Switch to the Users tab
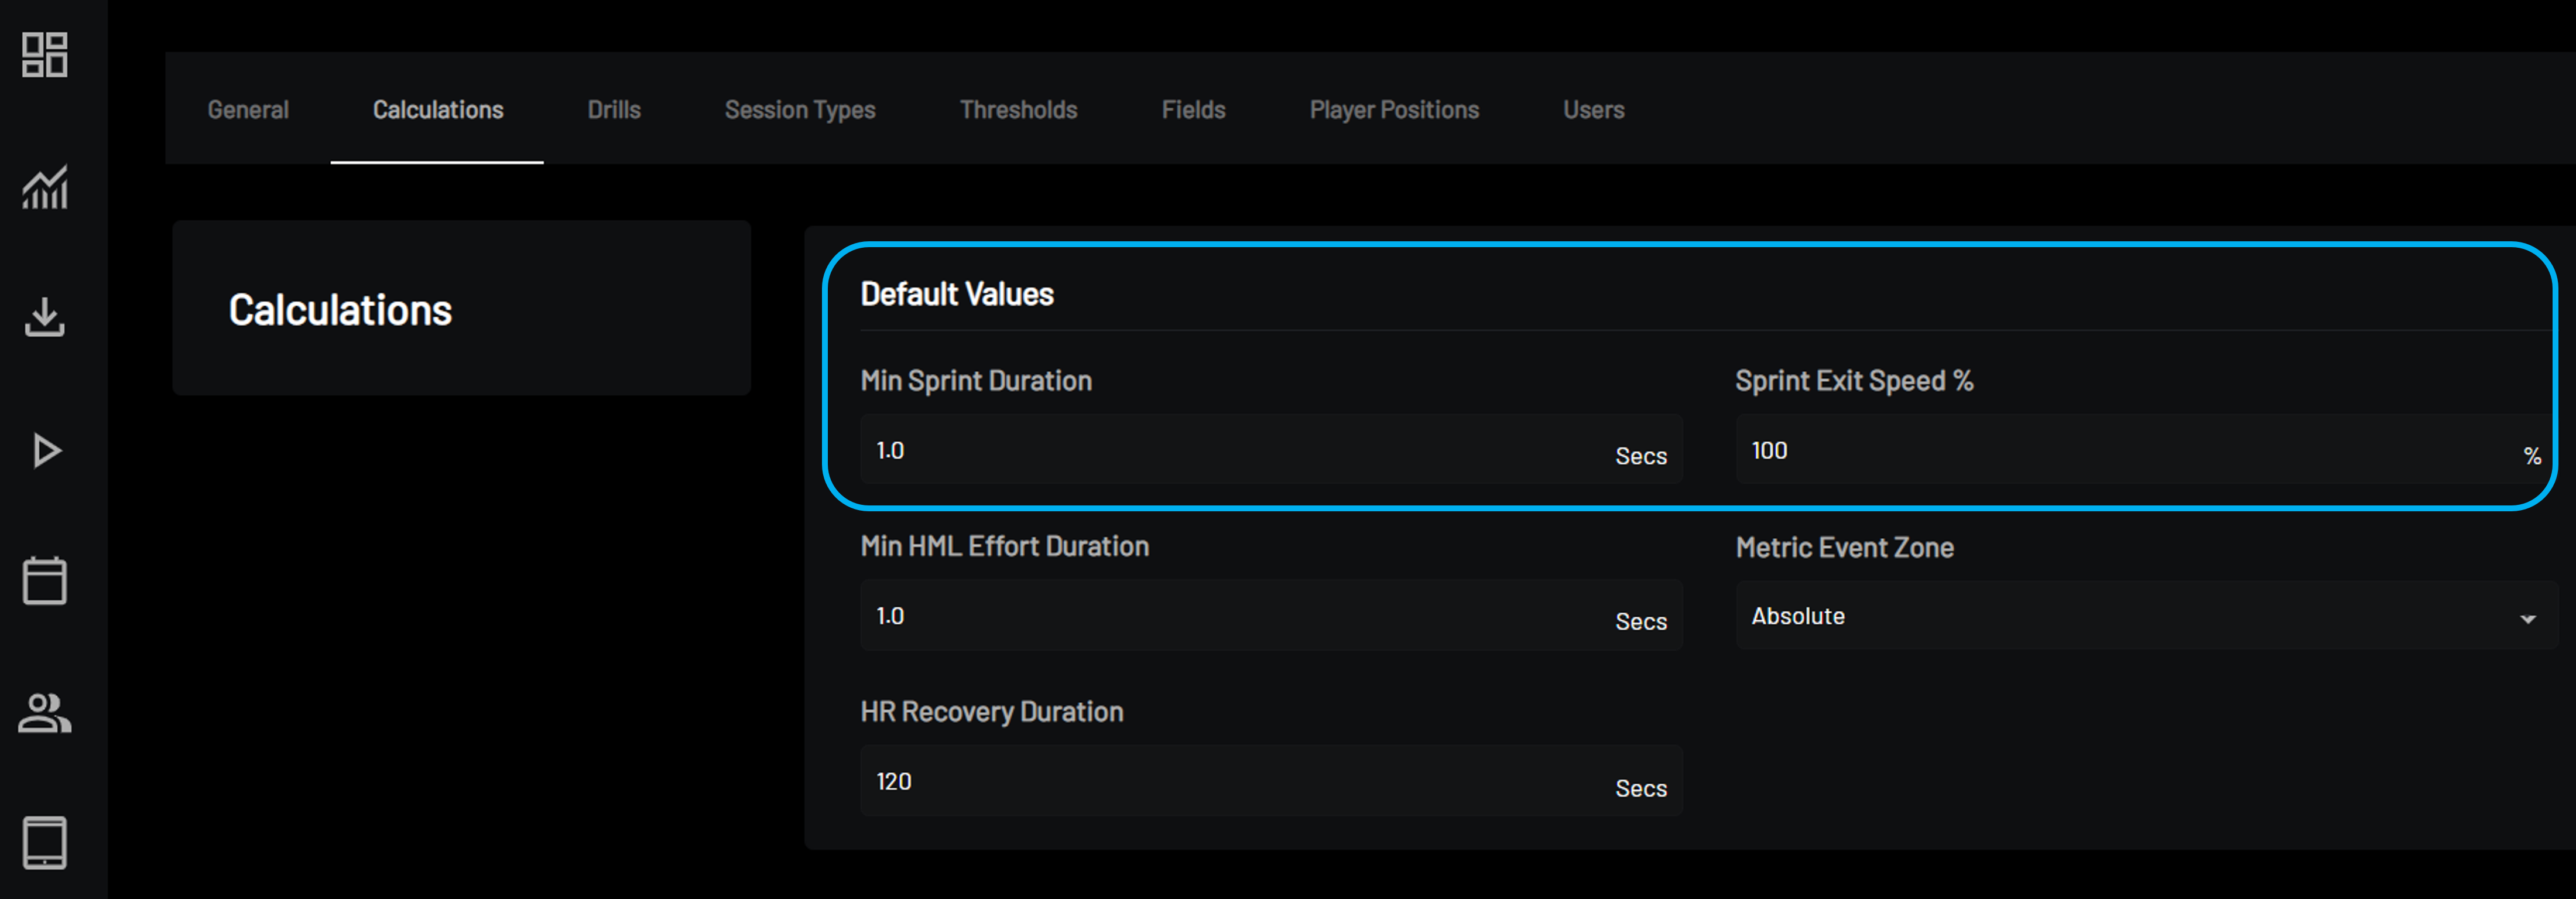The image size is (2576, 899). pos(1593,109)
